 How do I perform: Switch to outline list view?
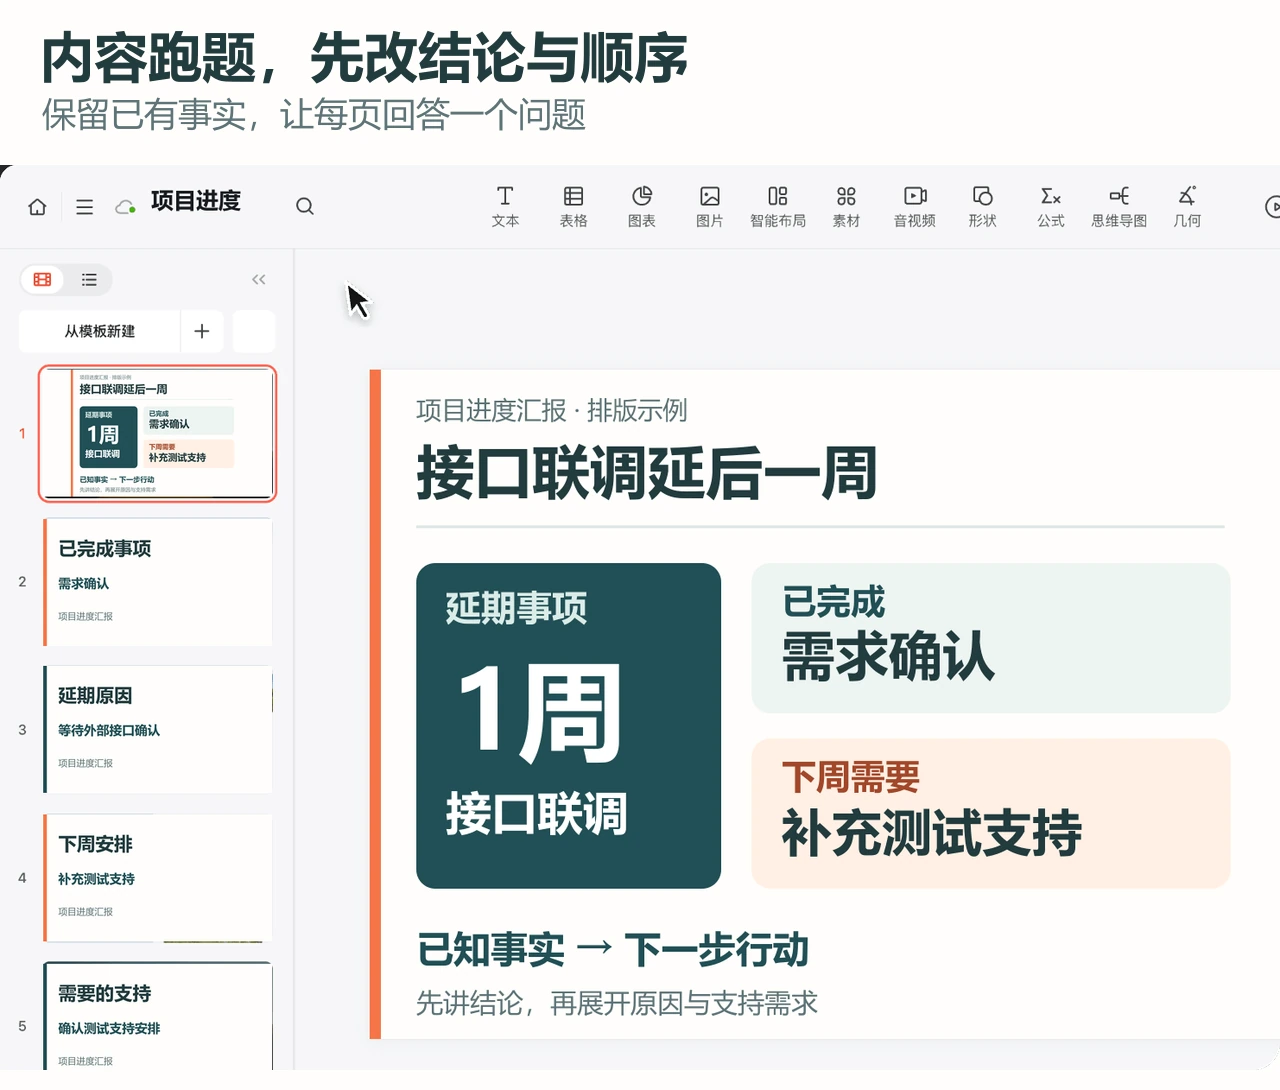[x=89, y=280]
